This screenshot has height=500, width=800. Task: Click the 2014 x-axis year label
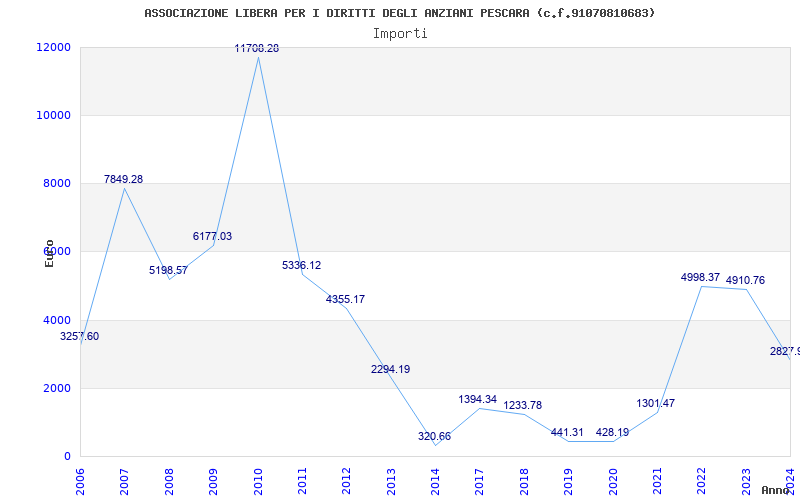[x=435, y=481]
